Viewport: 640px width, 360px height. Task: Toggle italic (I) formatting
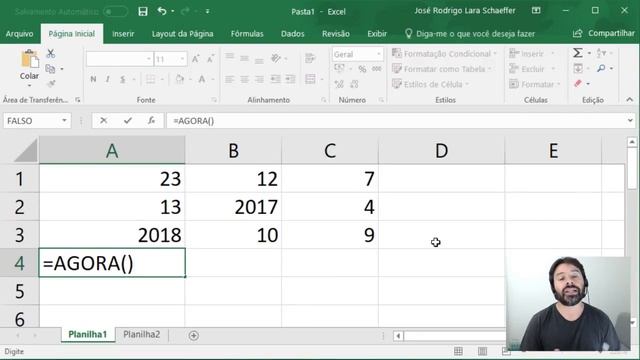107,79
